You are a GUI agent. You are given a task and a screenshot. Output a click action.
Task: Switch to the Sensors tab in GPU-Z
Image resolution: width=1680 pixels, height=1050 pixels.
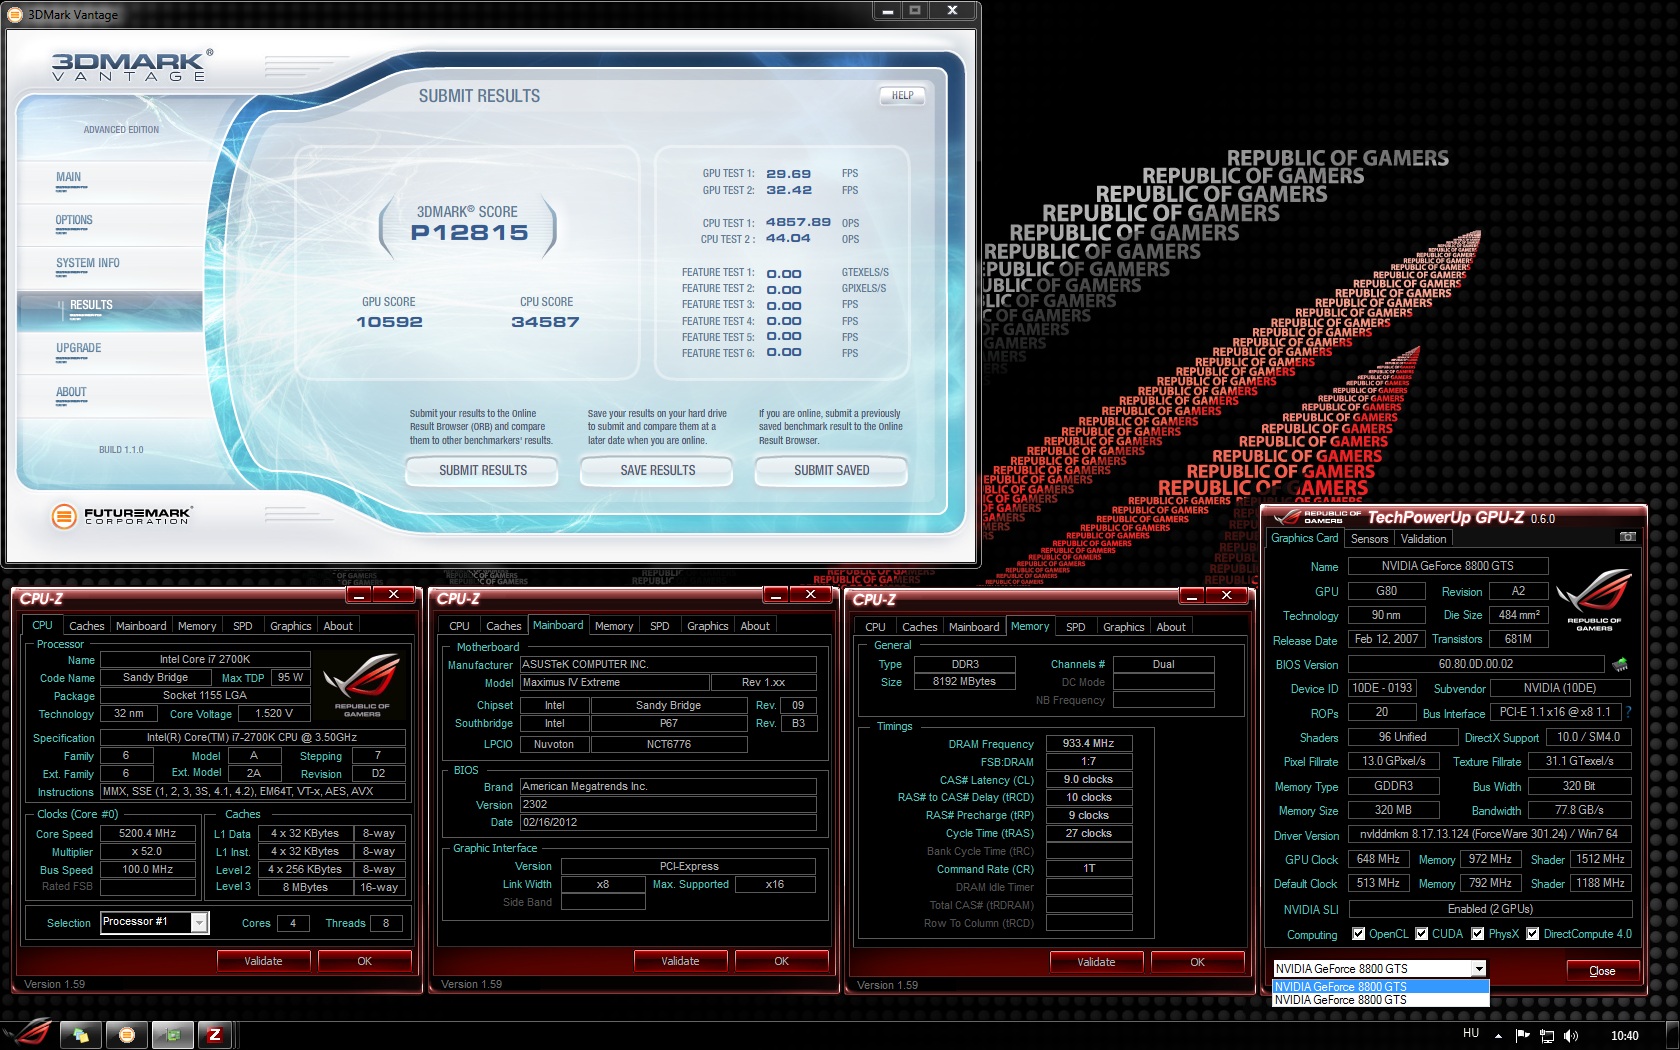click(x=1369, y=539)
